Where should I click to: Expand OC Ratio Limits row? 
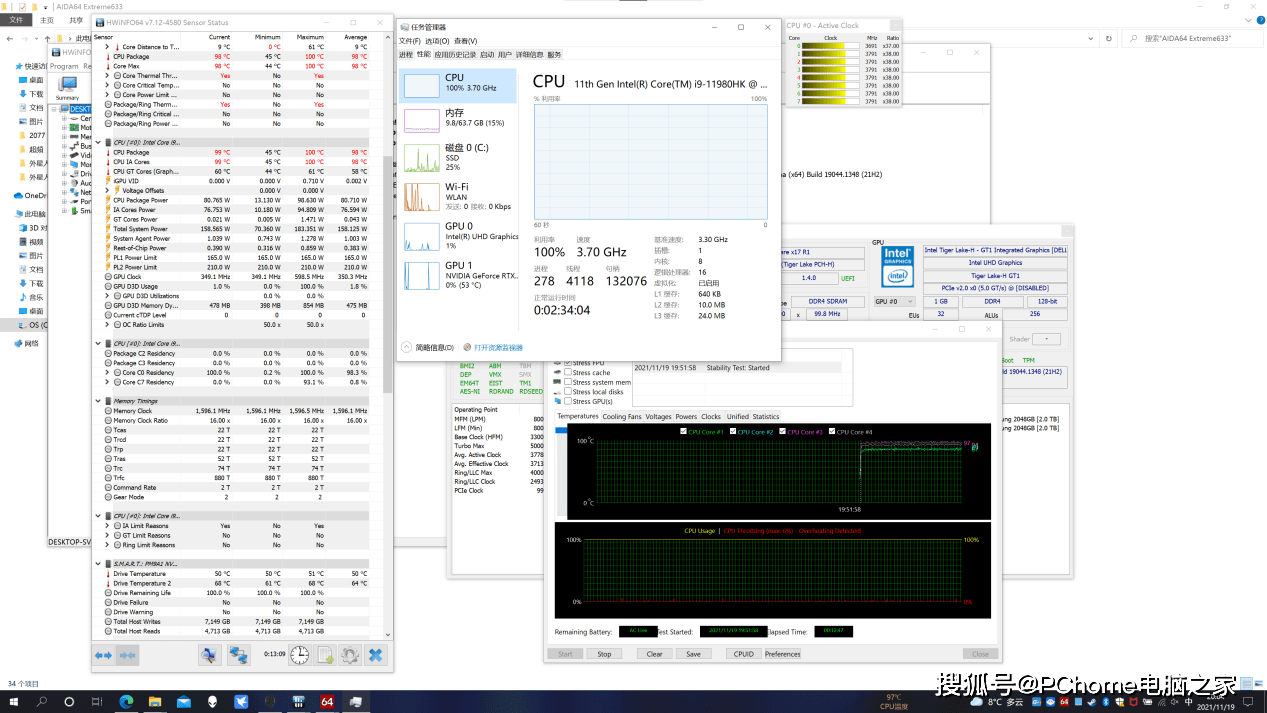109,325
